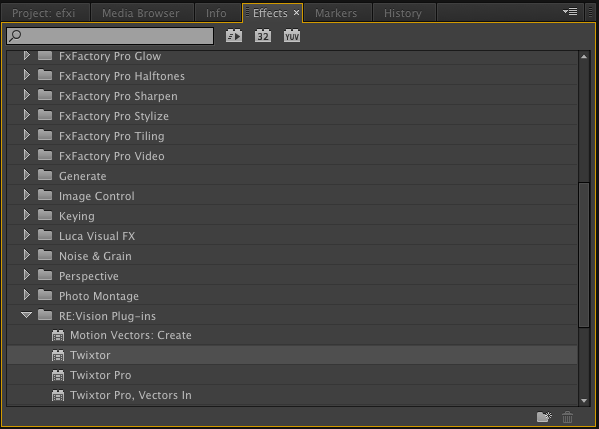Click the Twixtor Pro, Vectors In effect icon
The height and width of the screenshot is (429, 599).
[58, 395]
